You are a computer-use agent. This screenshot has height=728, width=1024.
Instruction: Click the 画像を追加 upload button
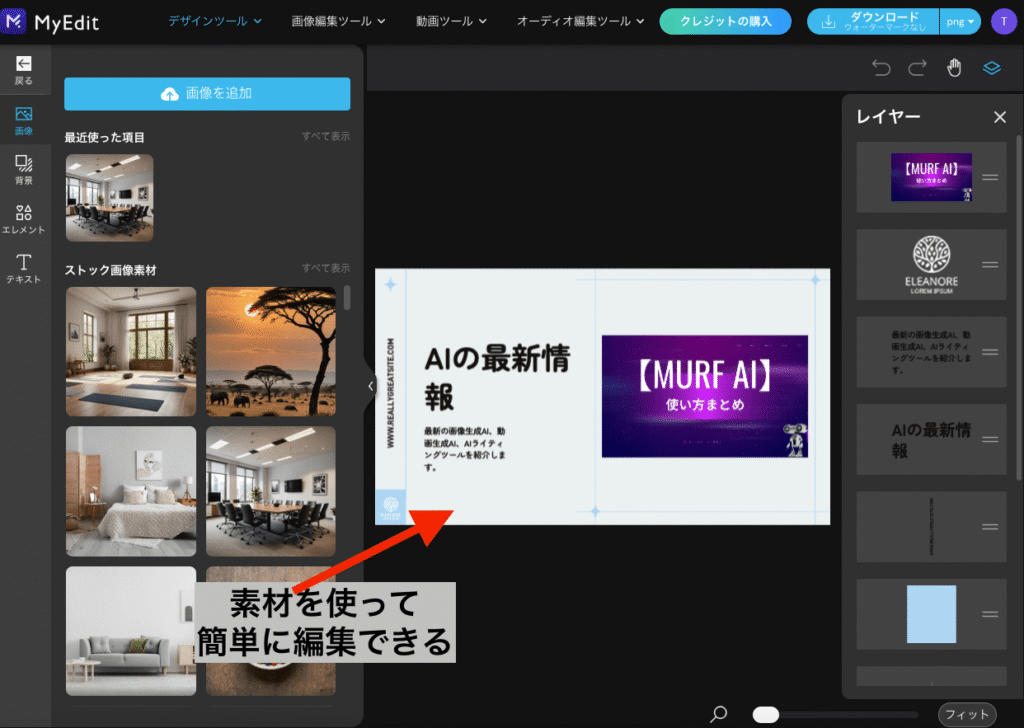[207, 93]
